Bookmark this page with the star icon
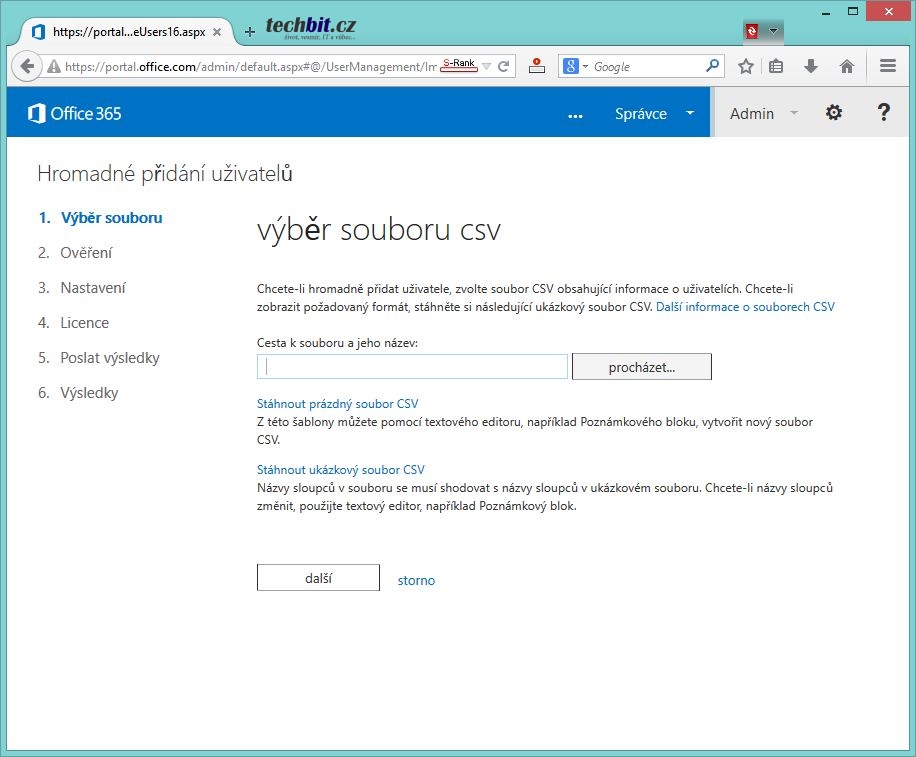This screenshot has width=916, height=757. point(745,67)
